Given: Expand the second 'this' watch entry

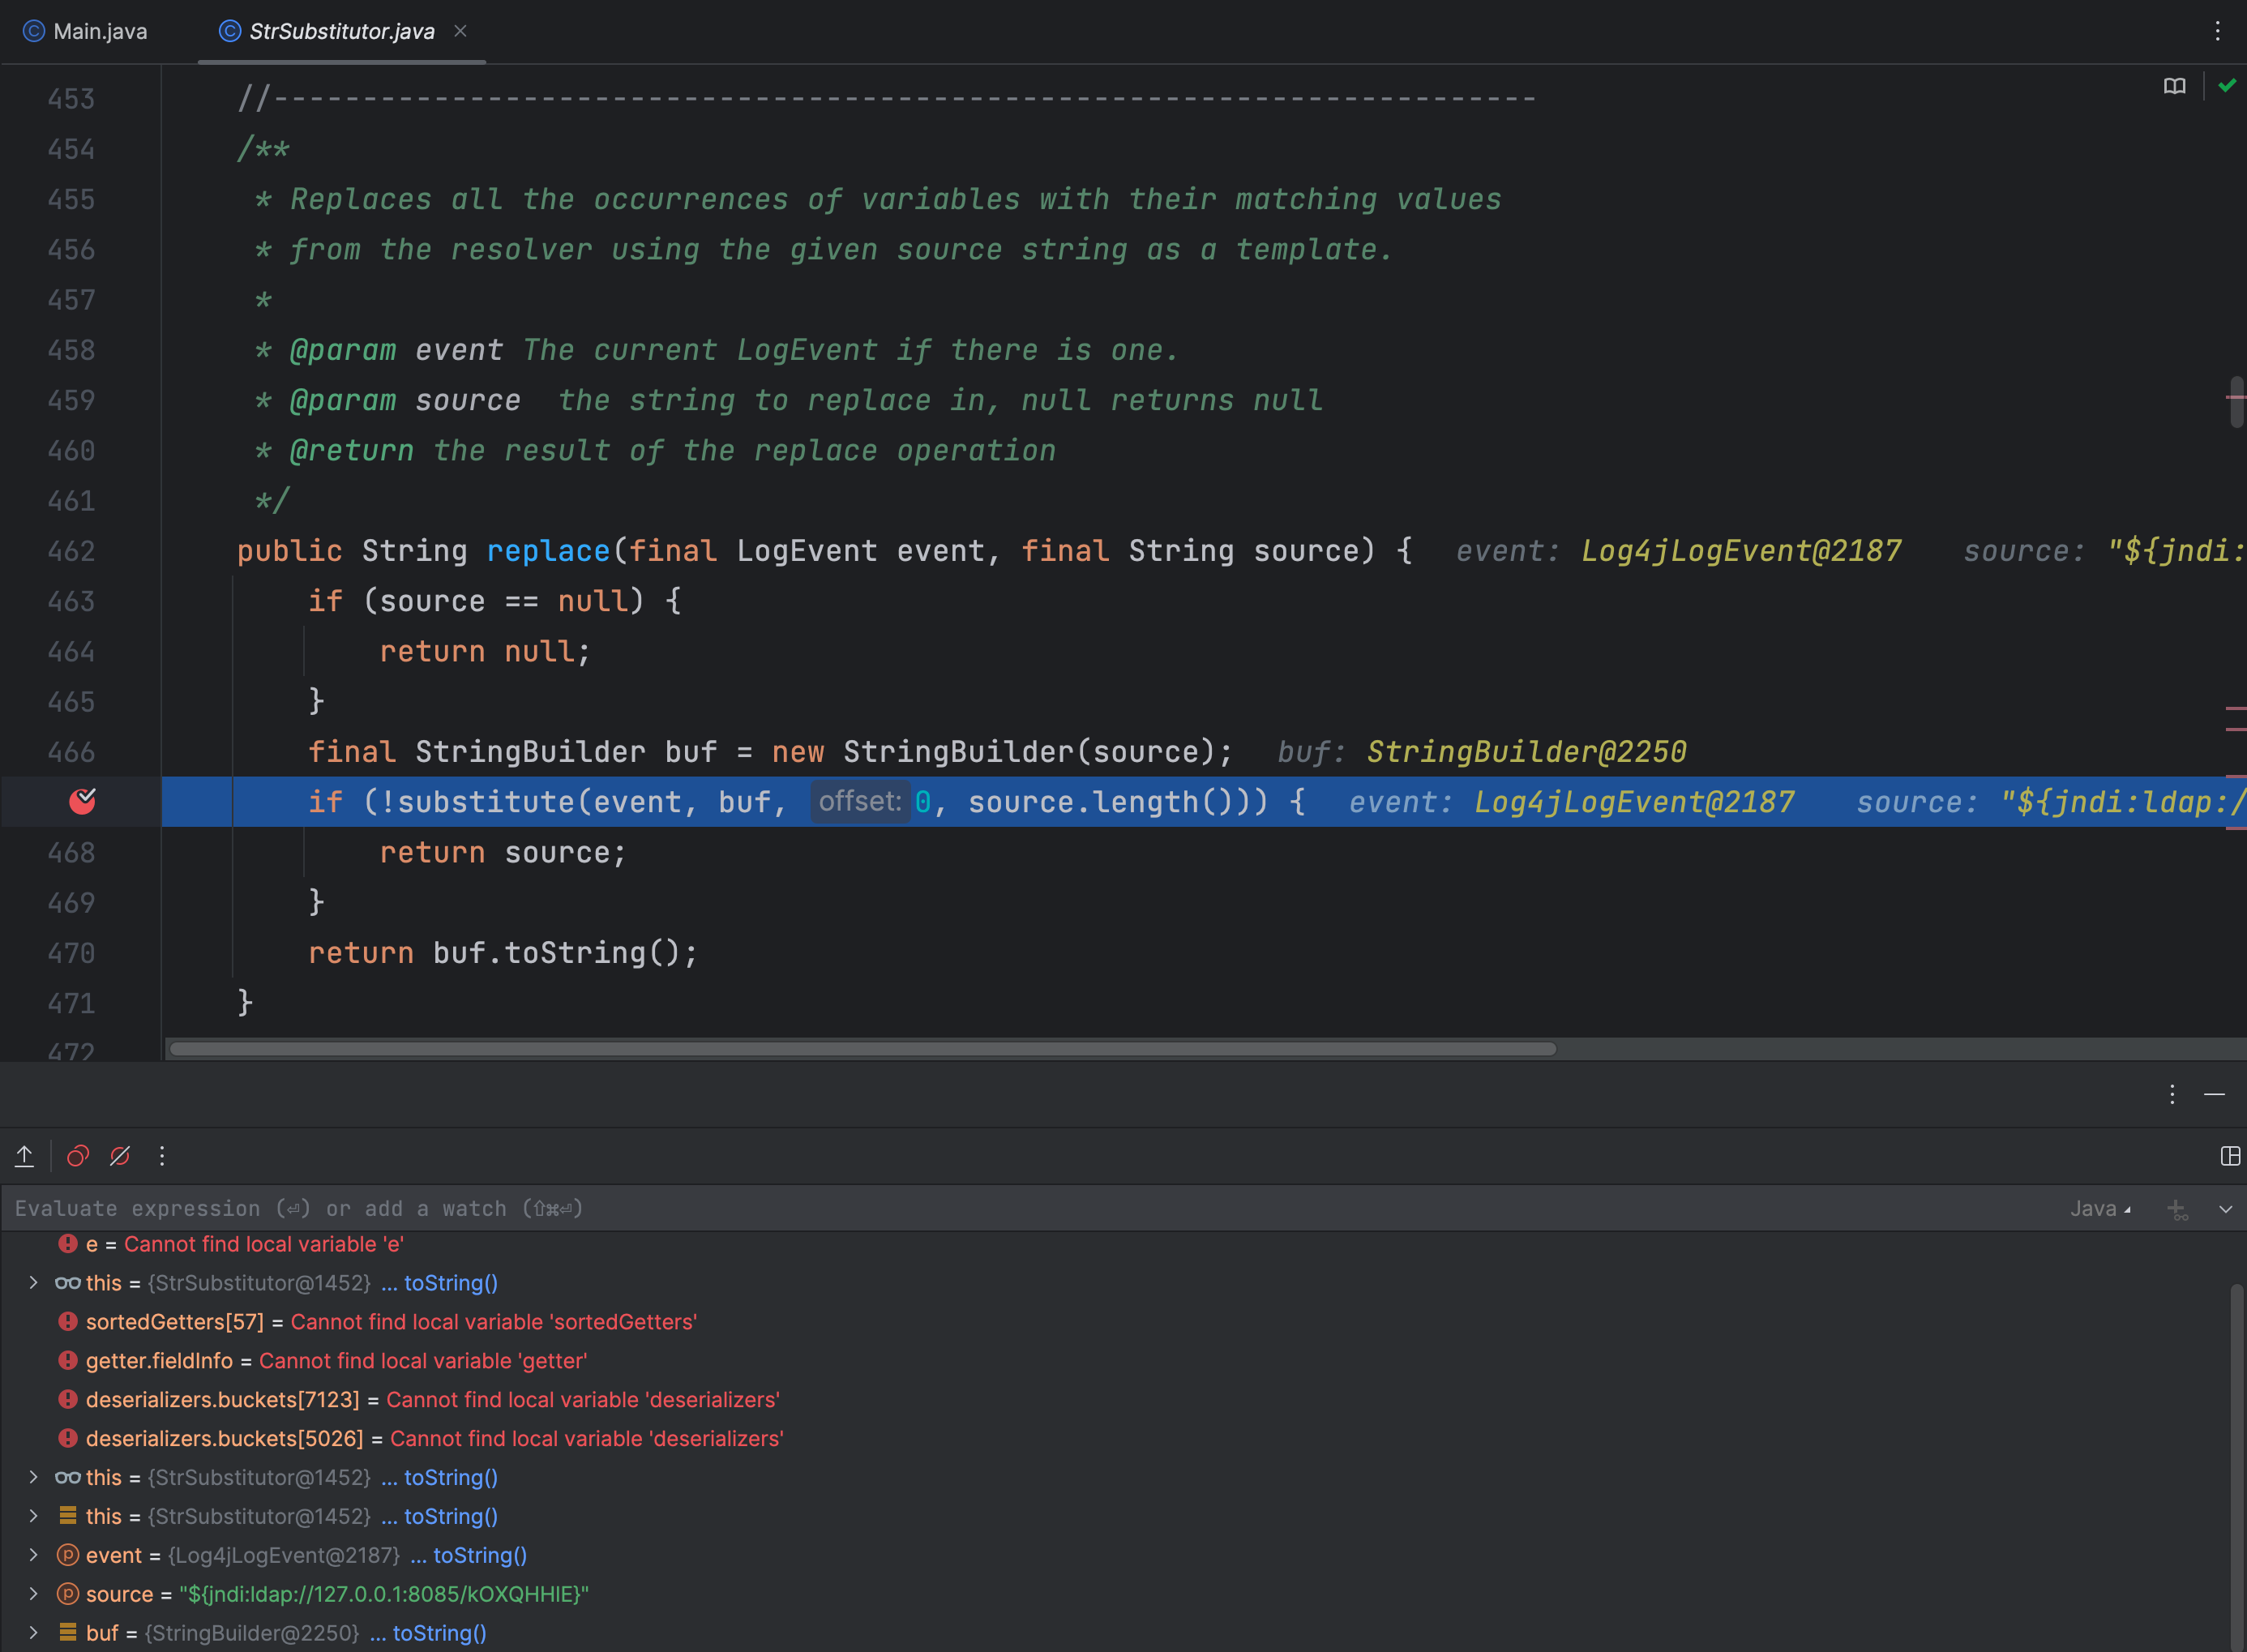Looking at the screenshot, I should click(x=33, y=1477).
